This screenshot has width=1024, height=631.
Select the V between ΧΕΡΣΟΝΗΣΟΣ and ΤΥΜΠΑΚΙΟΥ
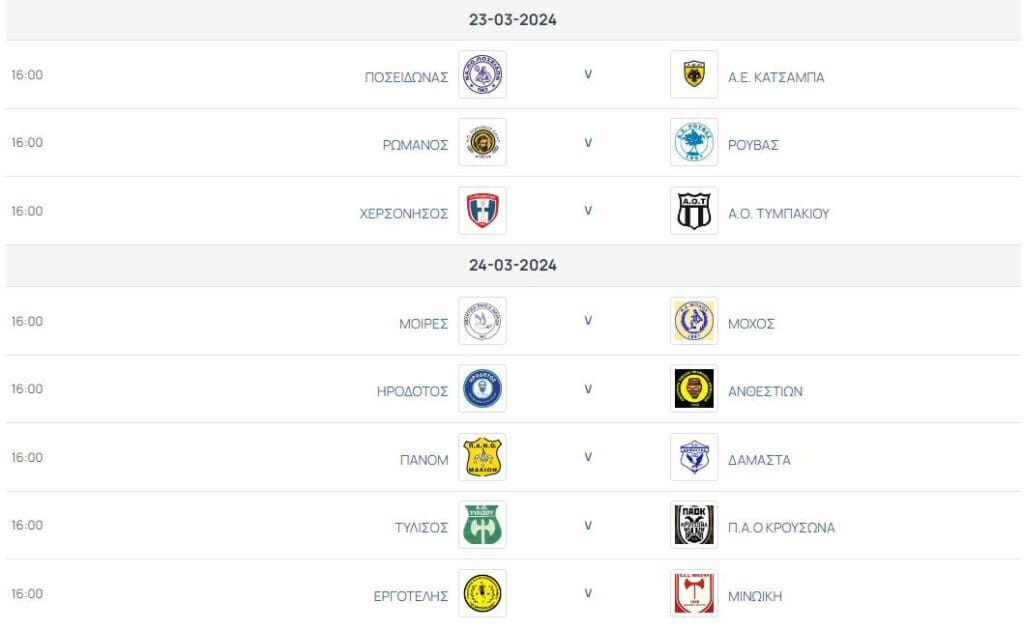point(588,210)
